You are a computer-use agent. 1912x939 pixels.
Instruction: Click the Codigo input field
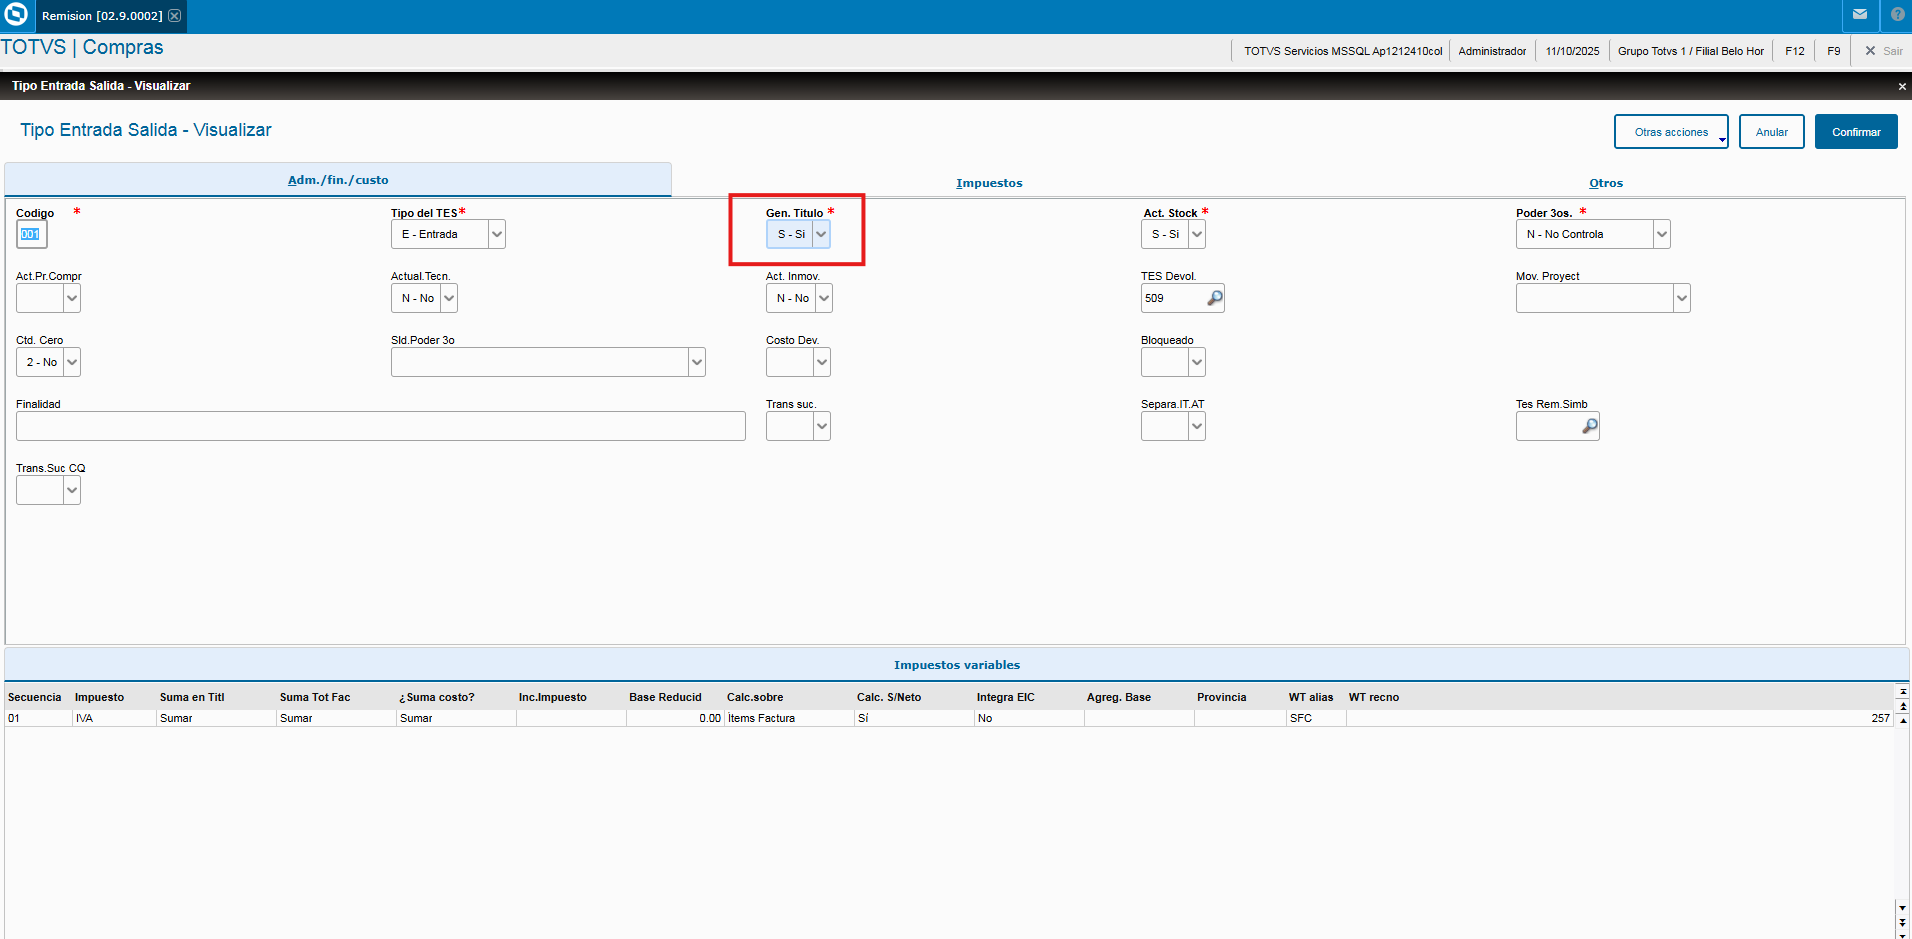pyautogui.click(x=31, y=234)
